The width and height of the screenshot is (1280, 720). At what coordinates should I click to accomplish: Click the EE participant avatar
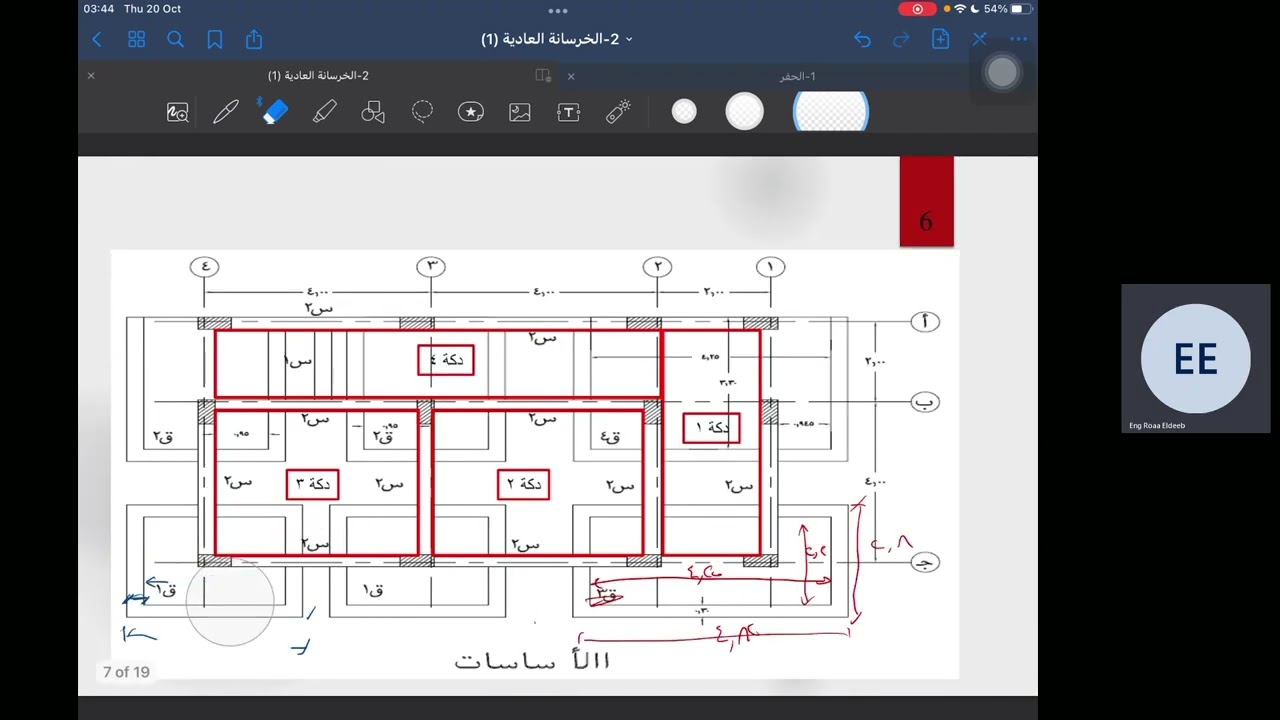(x=1195, y=359)
